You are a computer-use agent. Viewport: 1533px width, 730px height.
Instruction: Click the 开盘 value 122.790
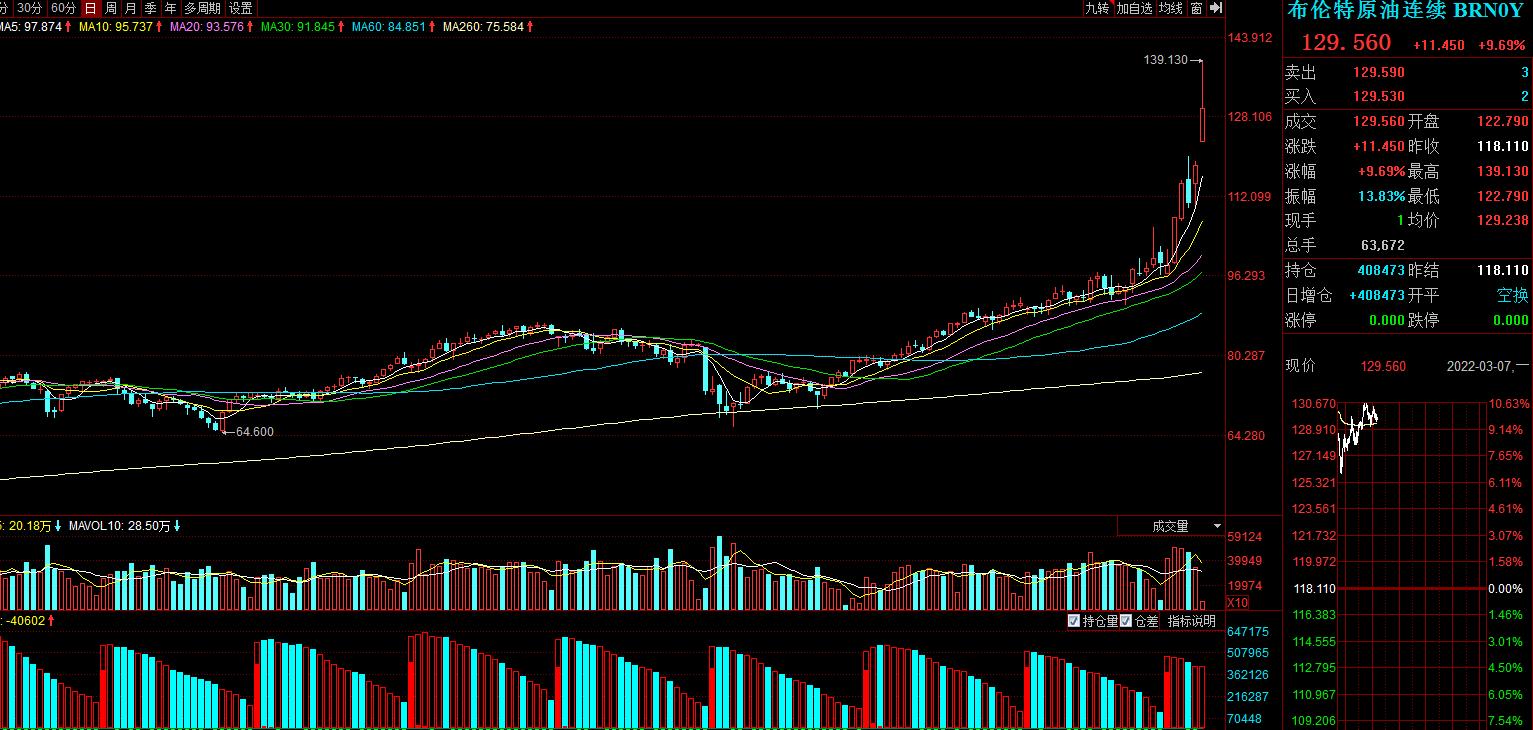pos(1502,121)
